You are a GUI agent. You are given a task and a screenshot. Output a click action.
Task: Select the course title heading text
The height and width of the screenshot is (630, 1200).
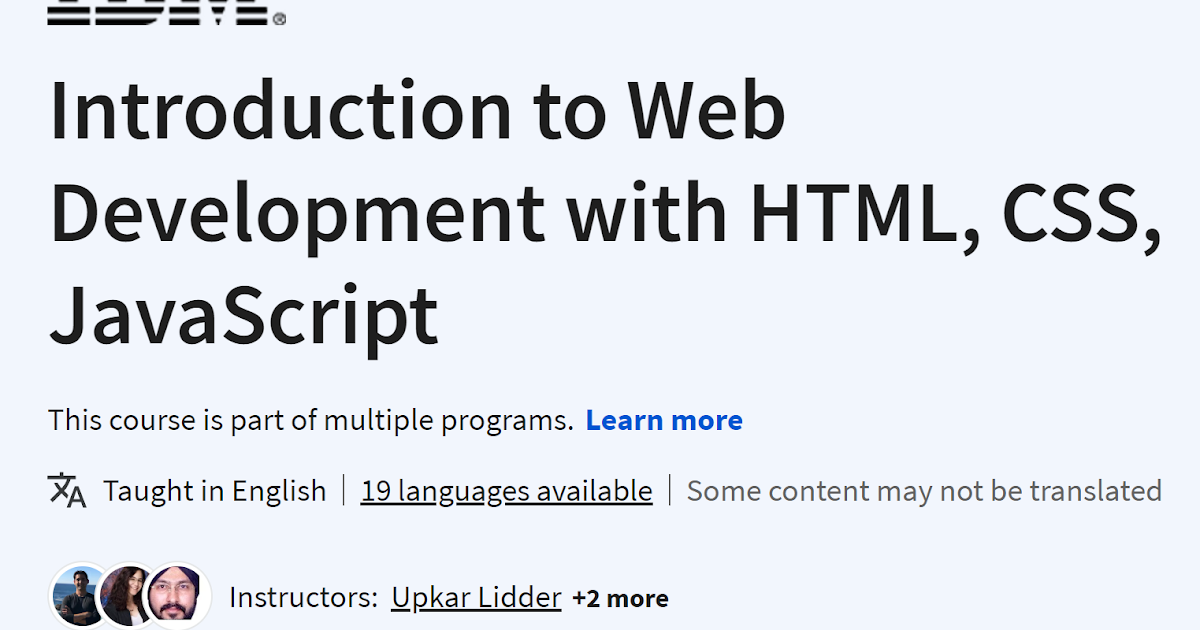600,210
